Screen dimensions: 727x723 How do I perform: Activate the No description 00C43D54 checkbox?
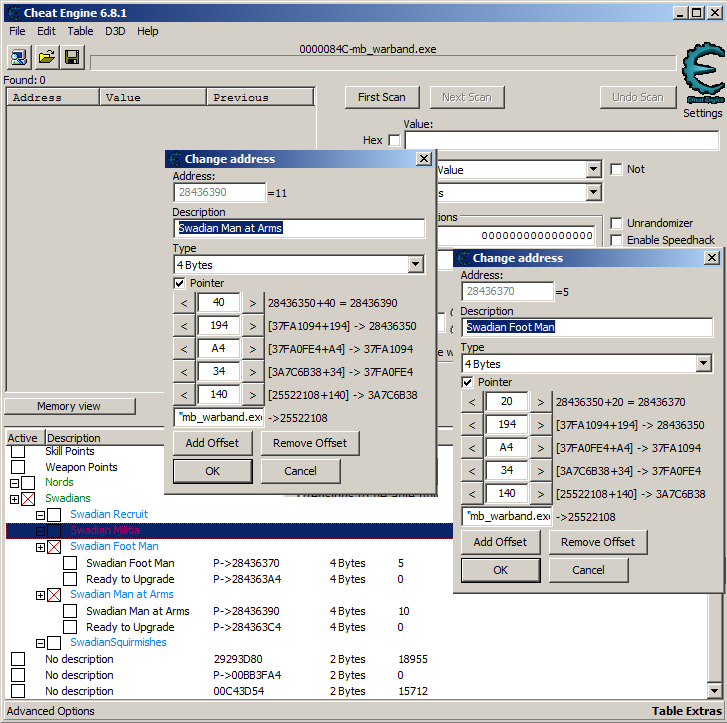(x=18, y=691)
